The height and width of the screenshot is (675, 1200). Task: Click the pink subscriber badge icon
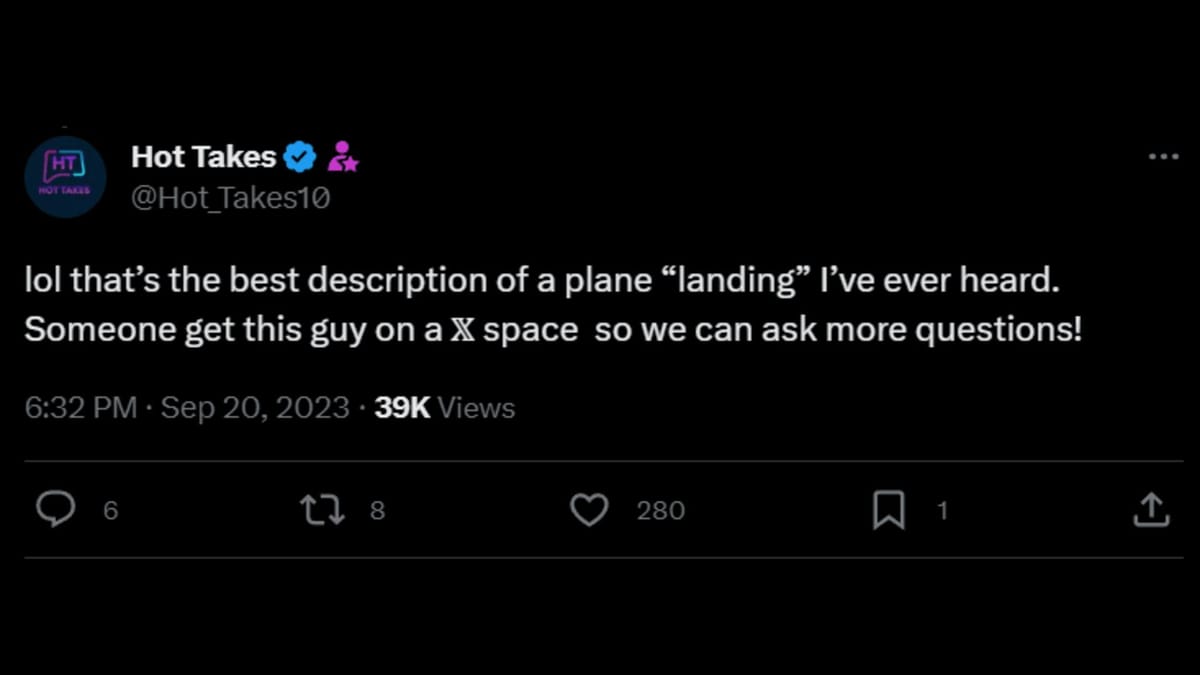(x=343, y=157)
